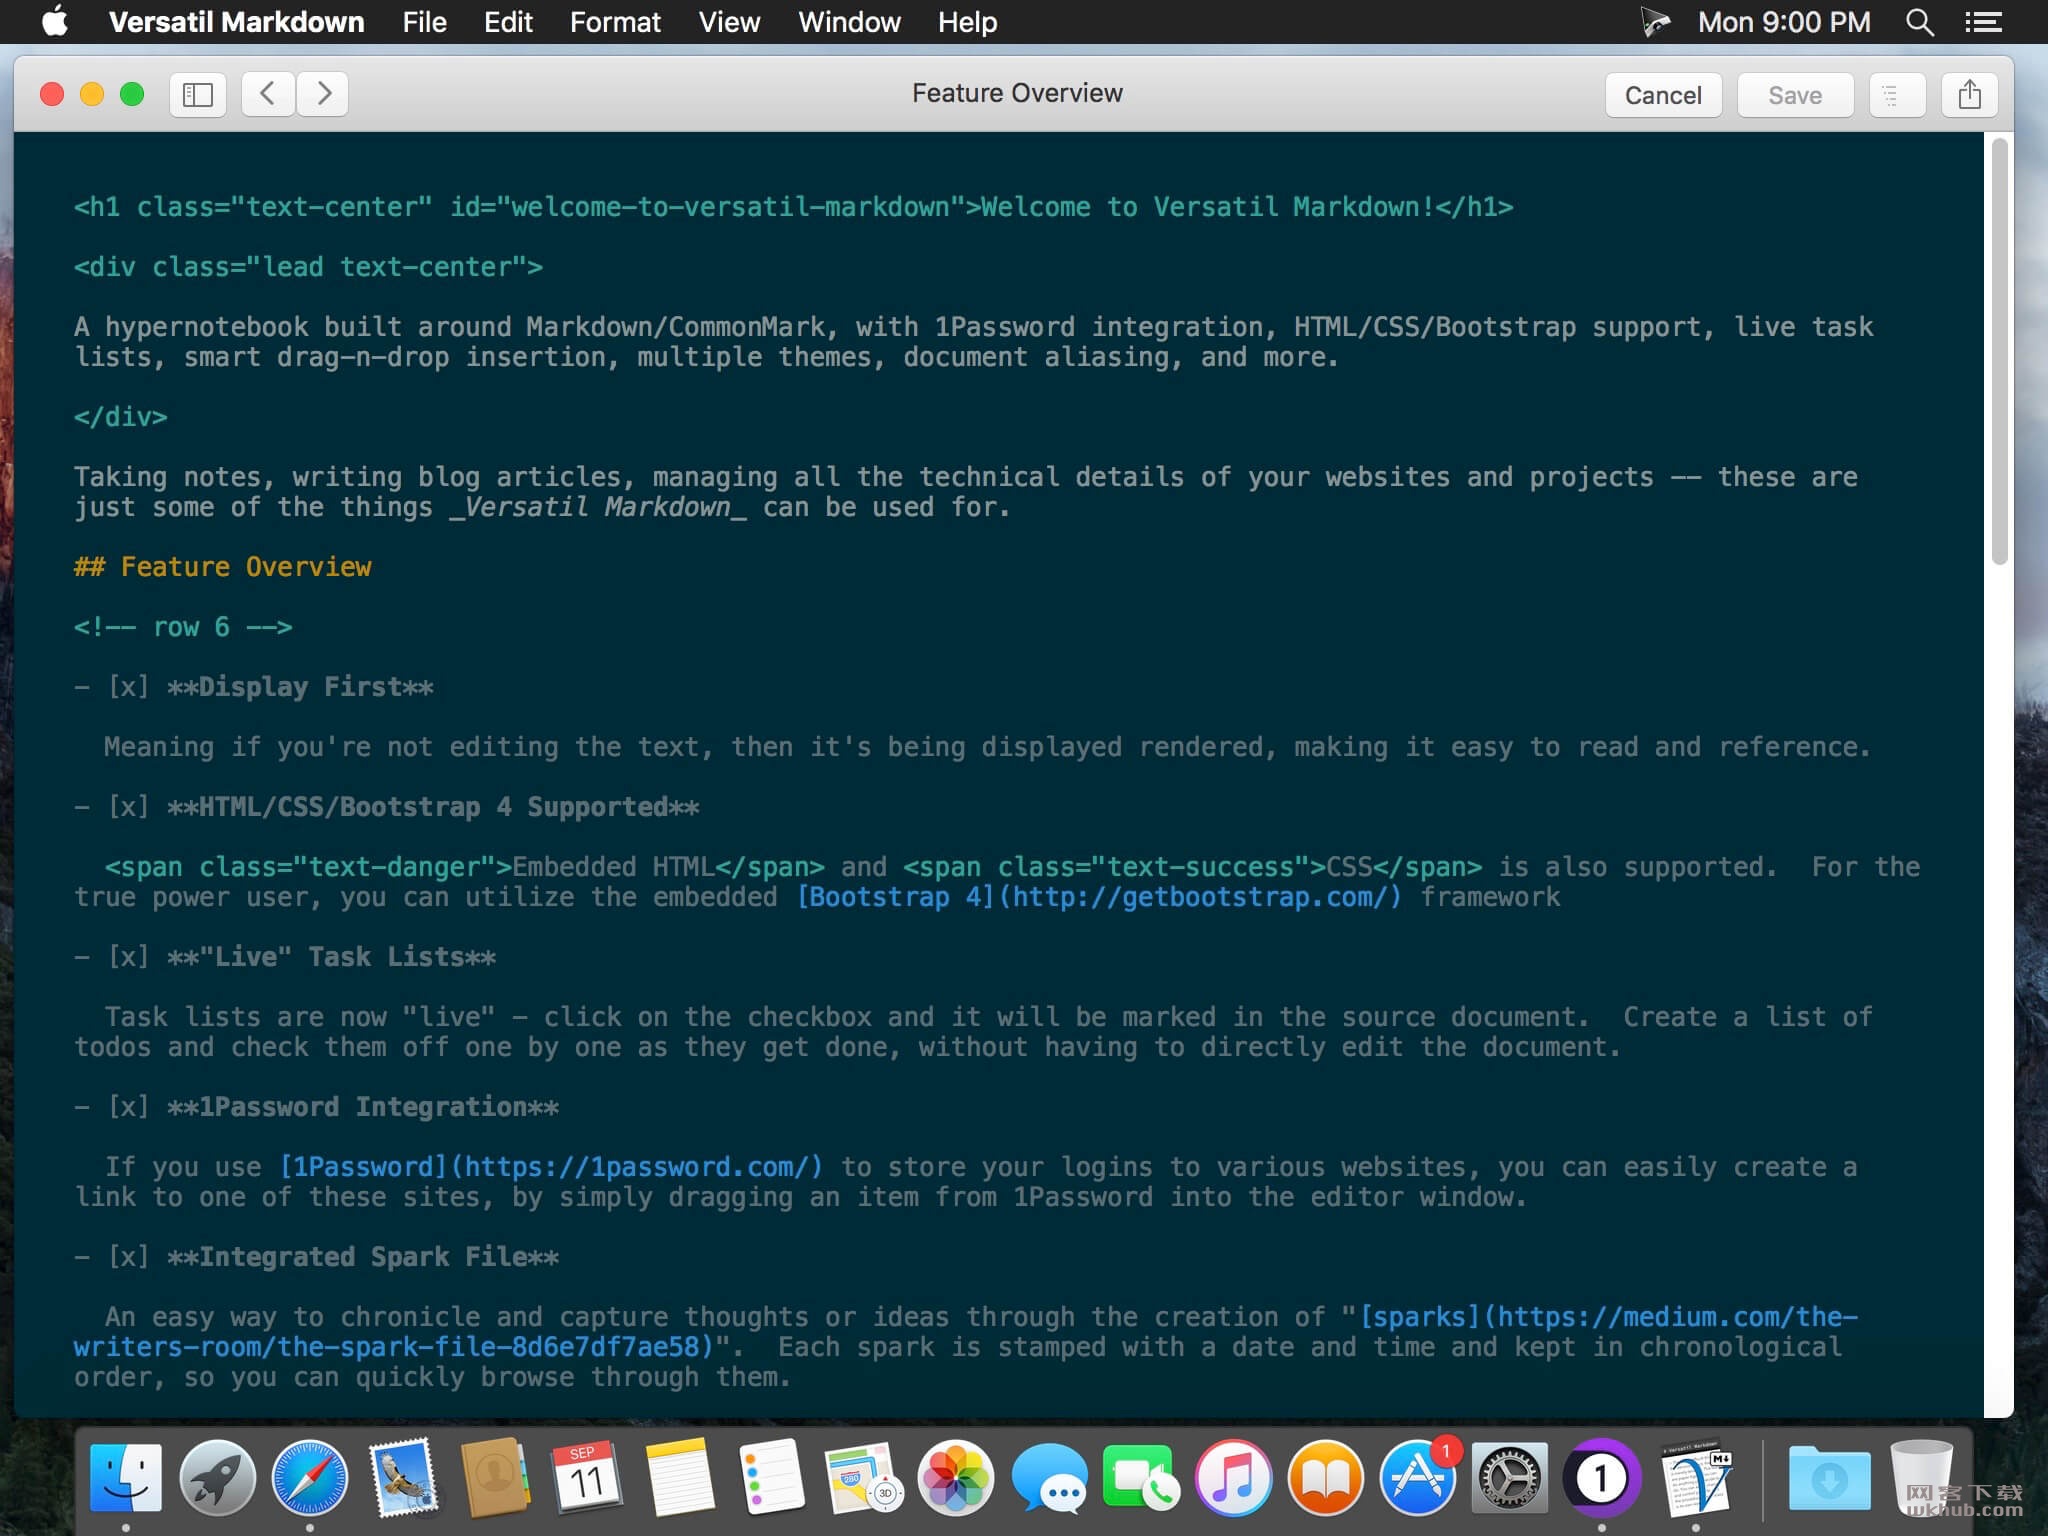Go forward with the right chevron

tap(323, 95)
